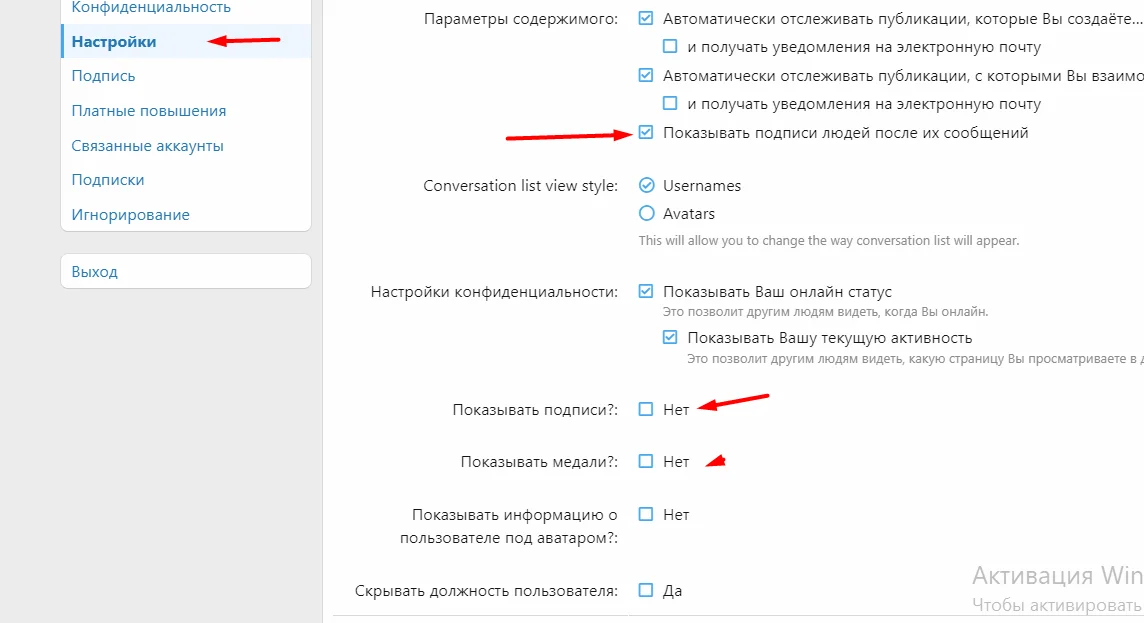Enable email notifications for interacted publications
Image resolution: width=1144 pixels, height=623 pixels.
pyautogui.click(x=670, y=104)
